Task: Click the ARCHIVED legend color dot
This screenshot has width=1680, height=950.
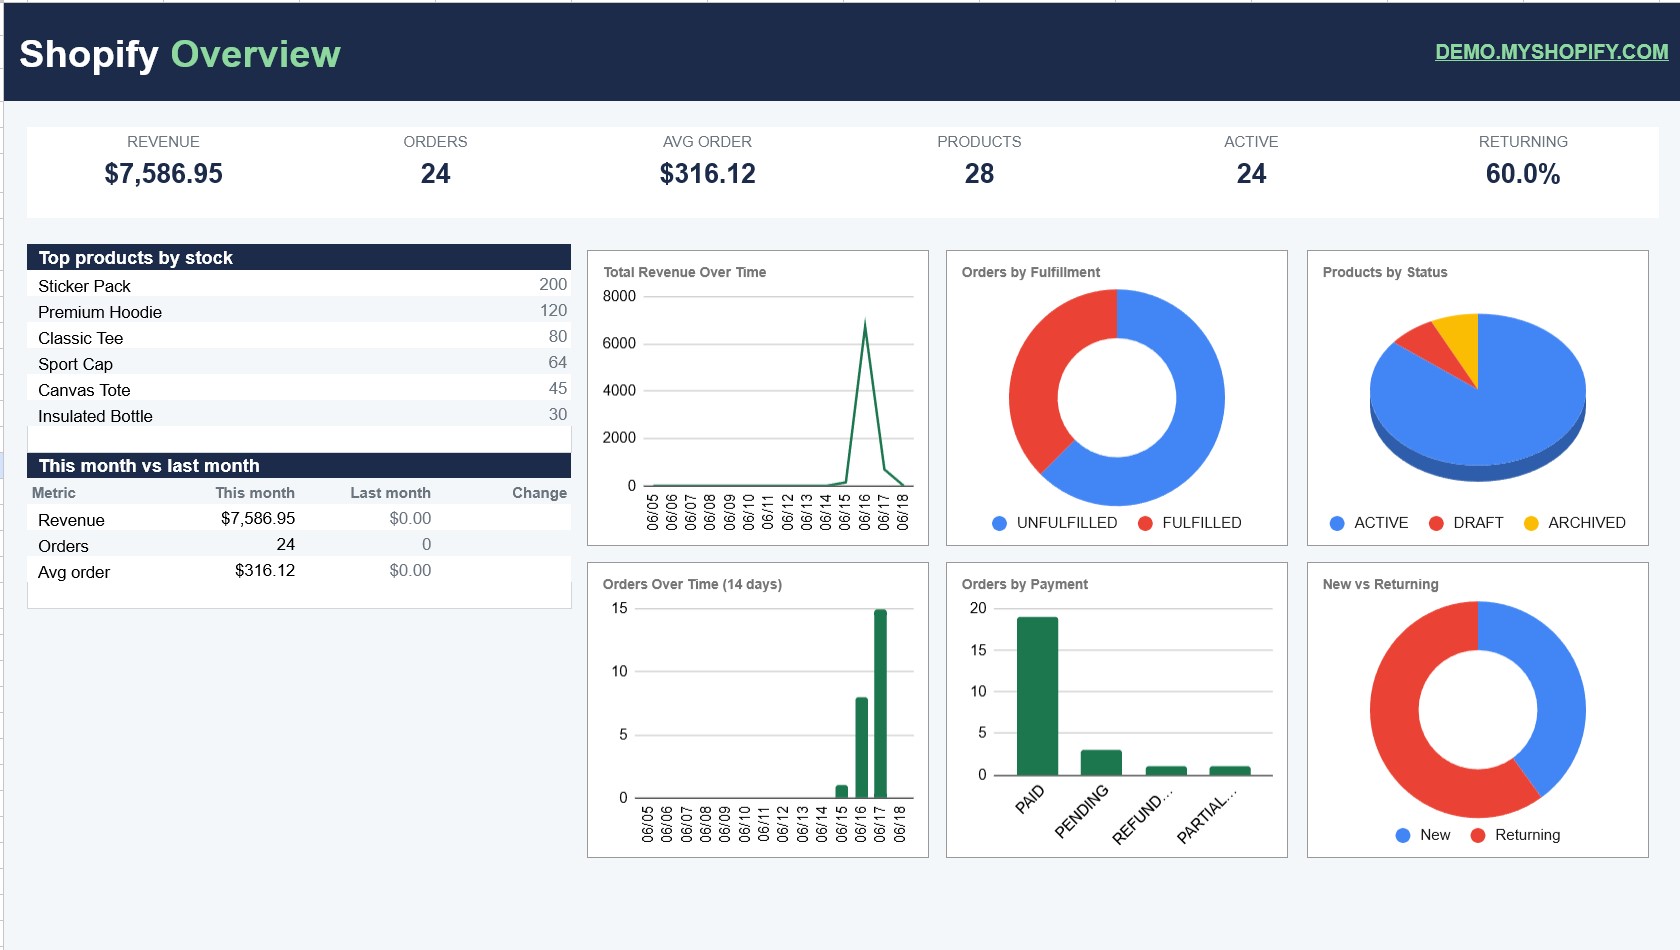Action: point(1531,523)
